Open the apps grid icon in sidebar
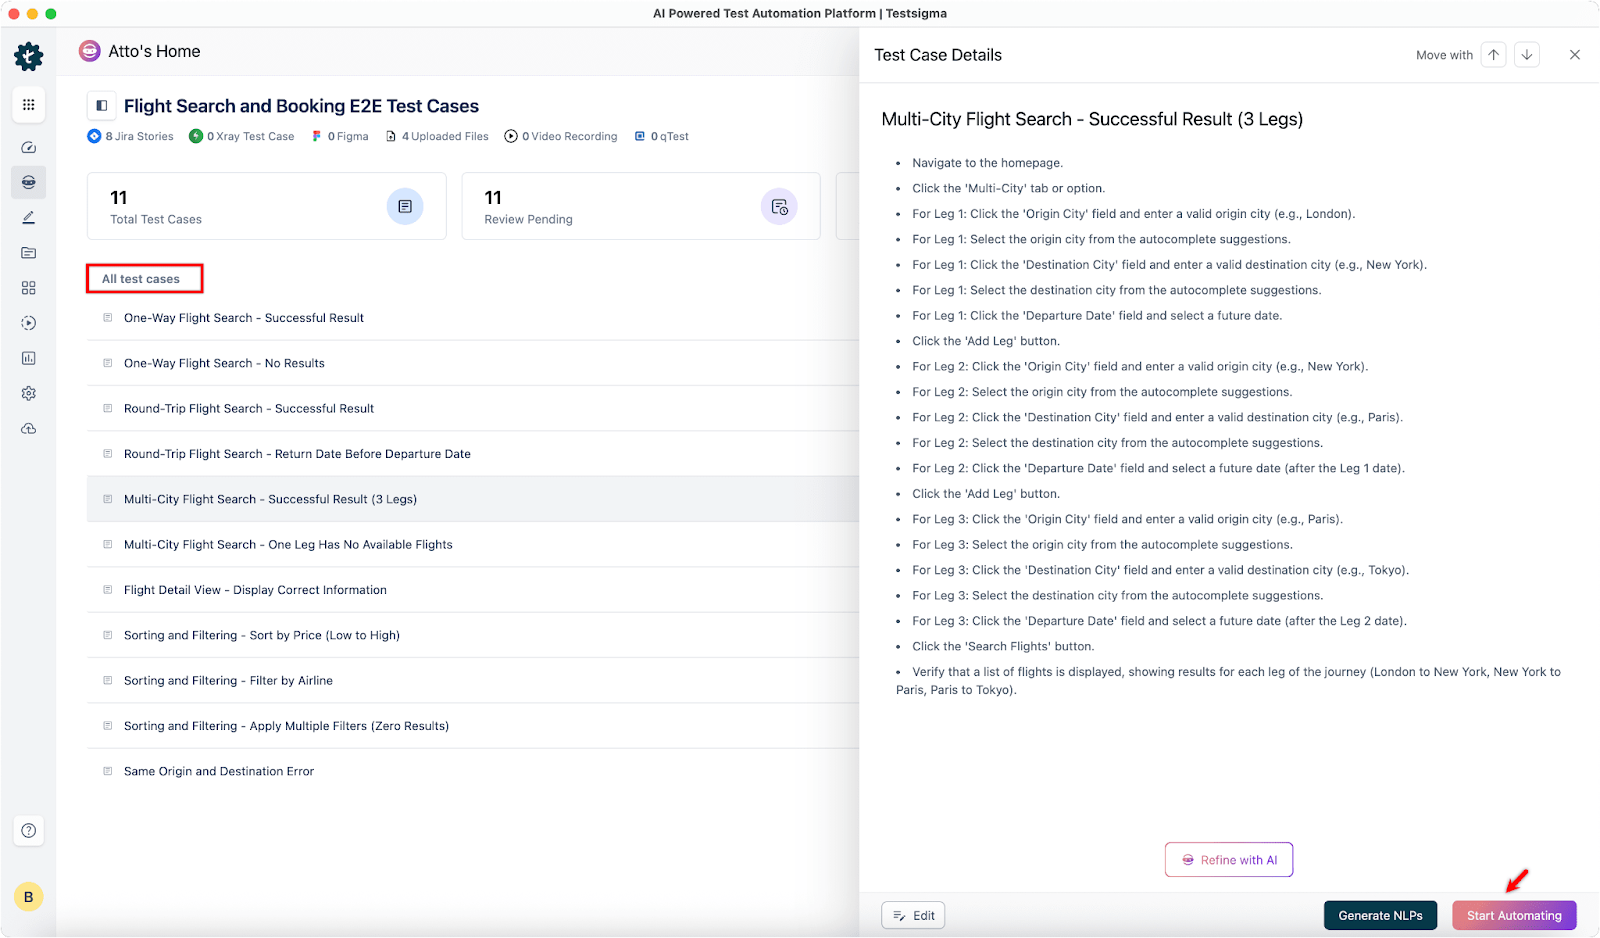The width and height of the screenshot is (1600, 938). pyautogui.click(x=28, y=105)
